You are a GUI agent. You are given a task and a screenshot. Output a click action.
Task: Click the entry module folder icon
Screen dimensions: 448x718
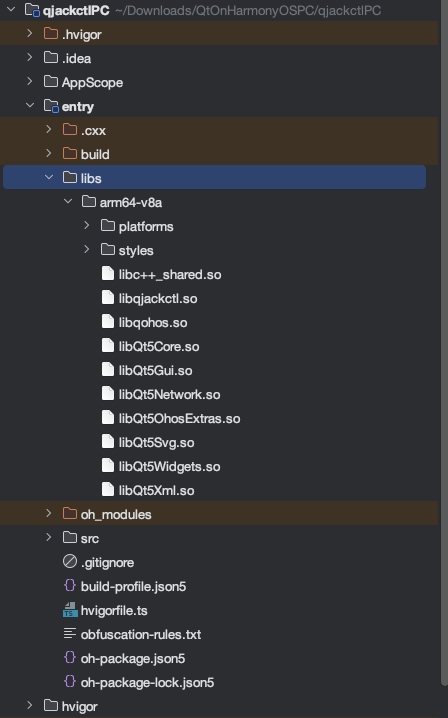(x=51, y=106)
